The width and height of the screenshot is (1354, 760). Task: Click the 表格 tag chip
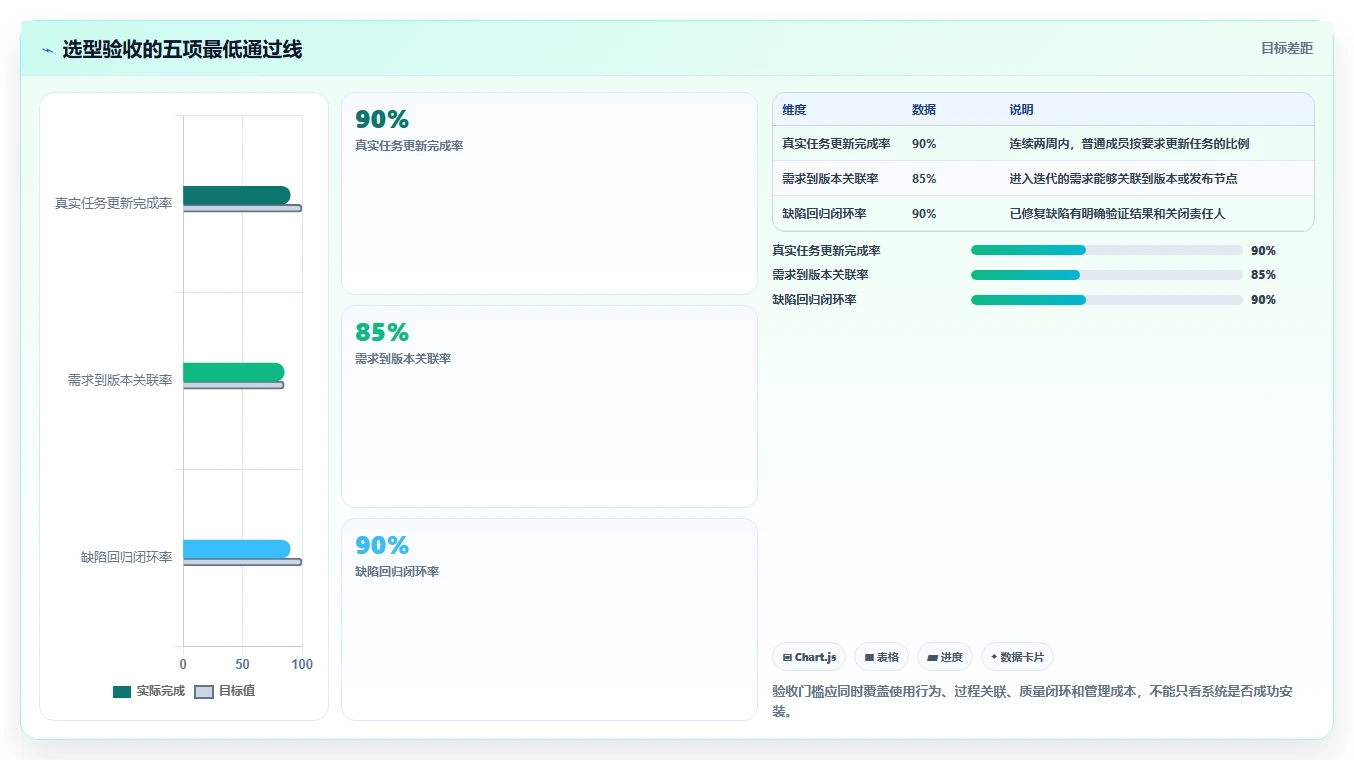coord(882,657)
